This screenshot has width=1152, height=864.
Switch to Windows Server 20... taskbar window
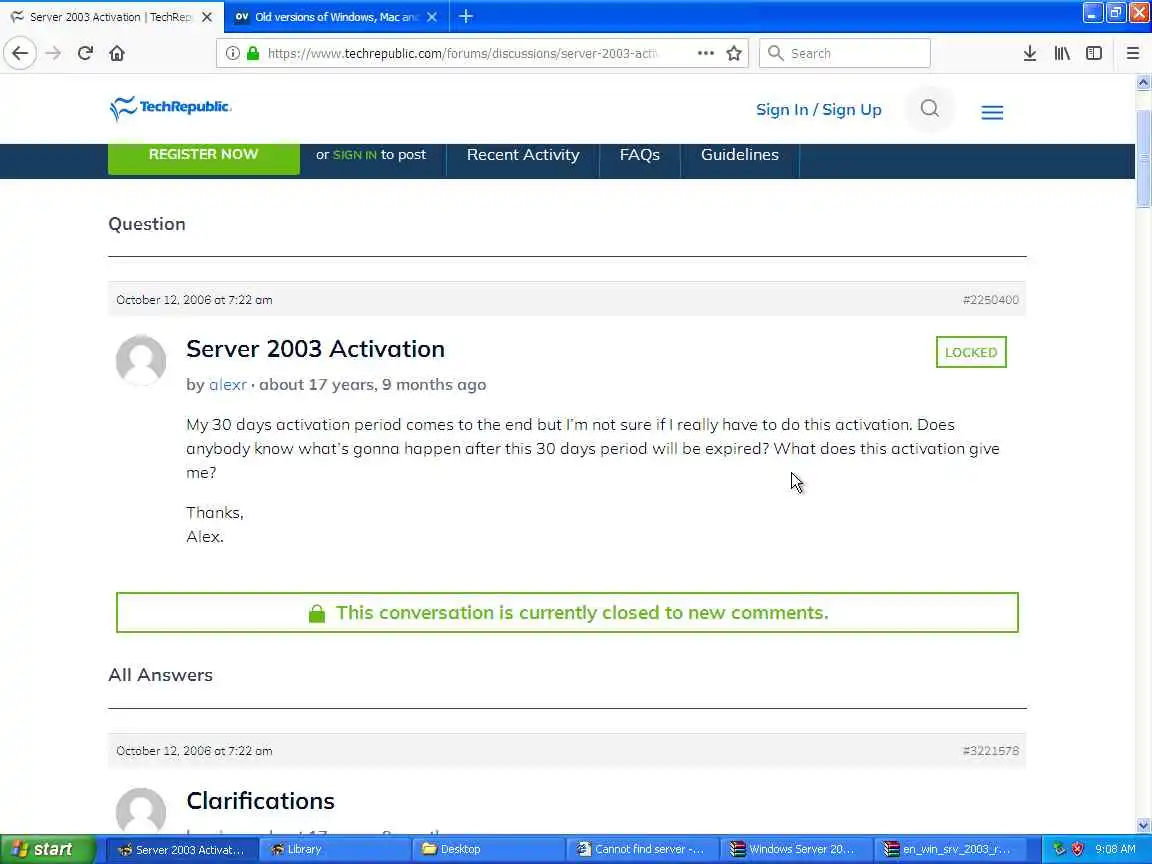pos(795,849)
